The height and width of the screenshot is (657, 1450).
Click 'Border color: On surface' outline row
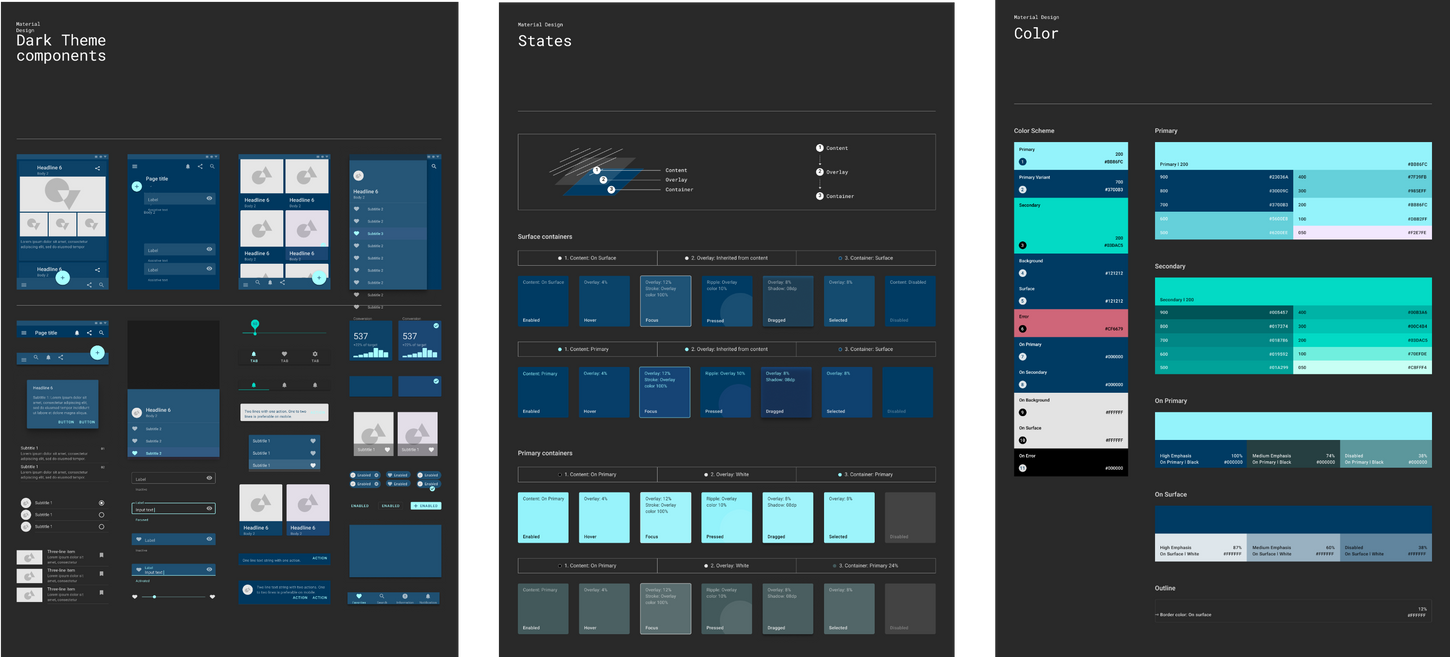point(1293,611)
